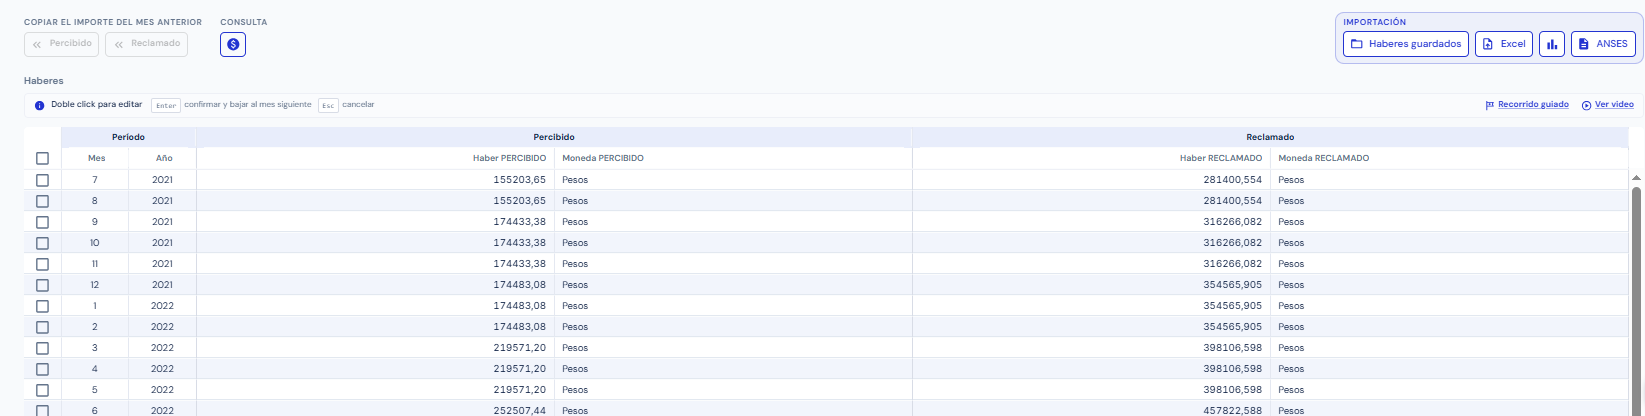Toggle the select-all checkbox in table header
The height and width of the screenshot is (416, 1645).
point(42,158)
